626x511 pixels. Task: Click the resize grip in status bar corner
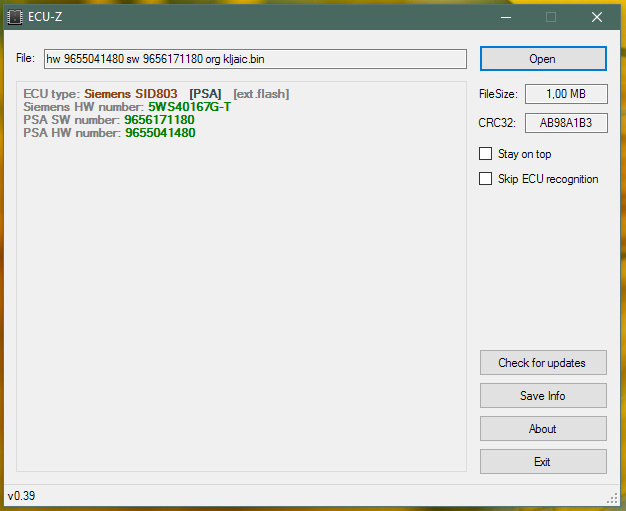coord(612,498)
